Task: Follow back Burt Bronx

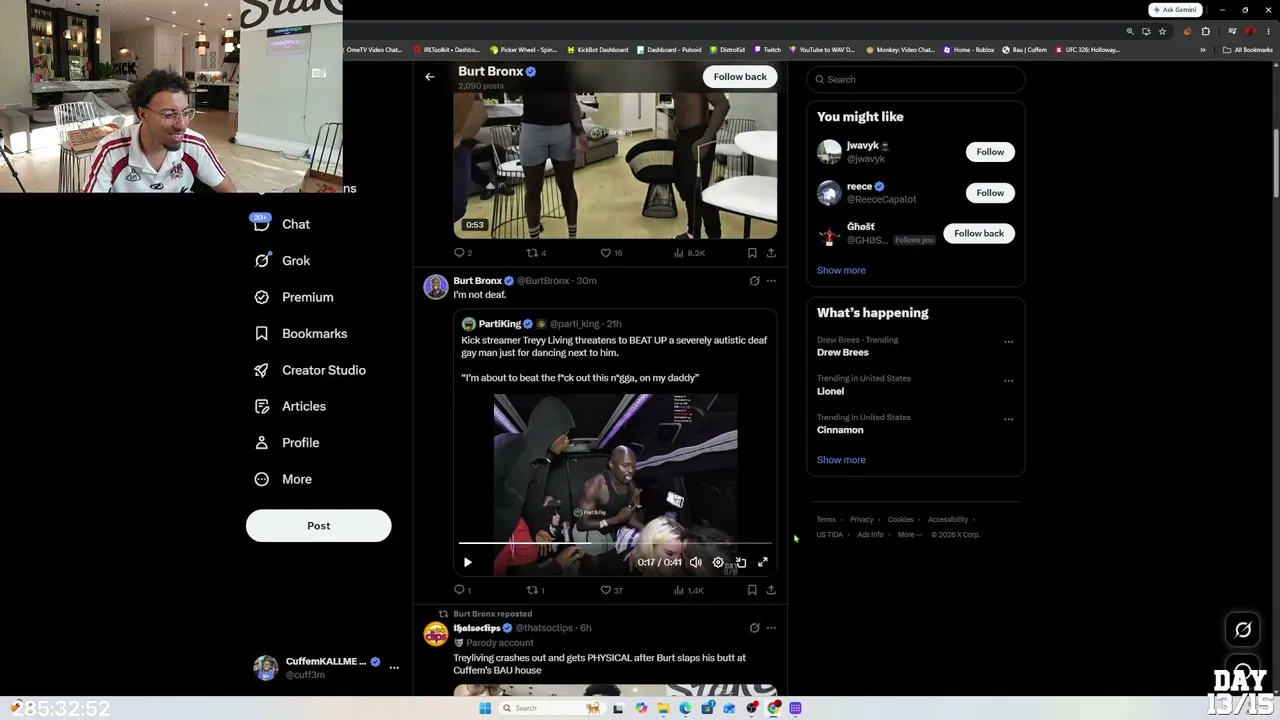Action: click(740, 77)
